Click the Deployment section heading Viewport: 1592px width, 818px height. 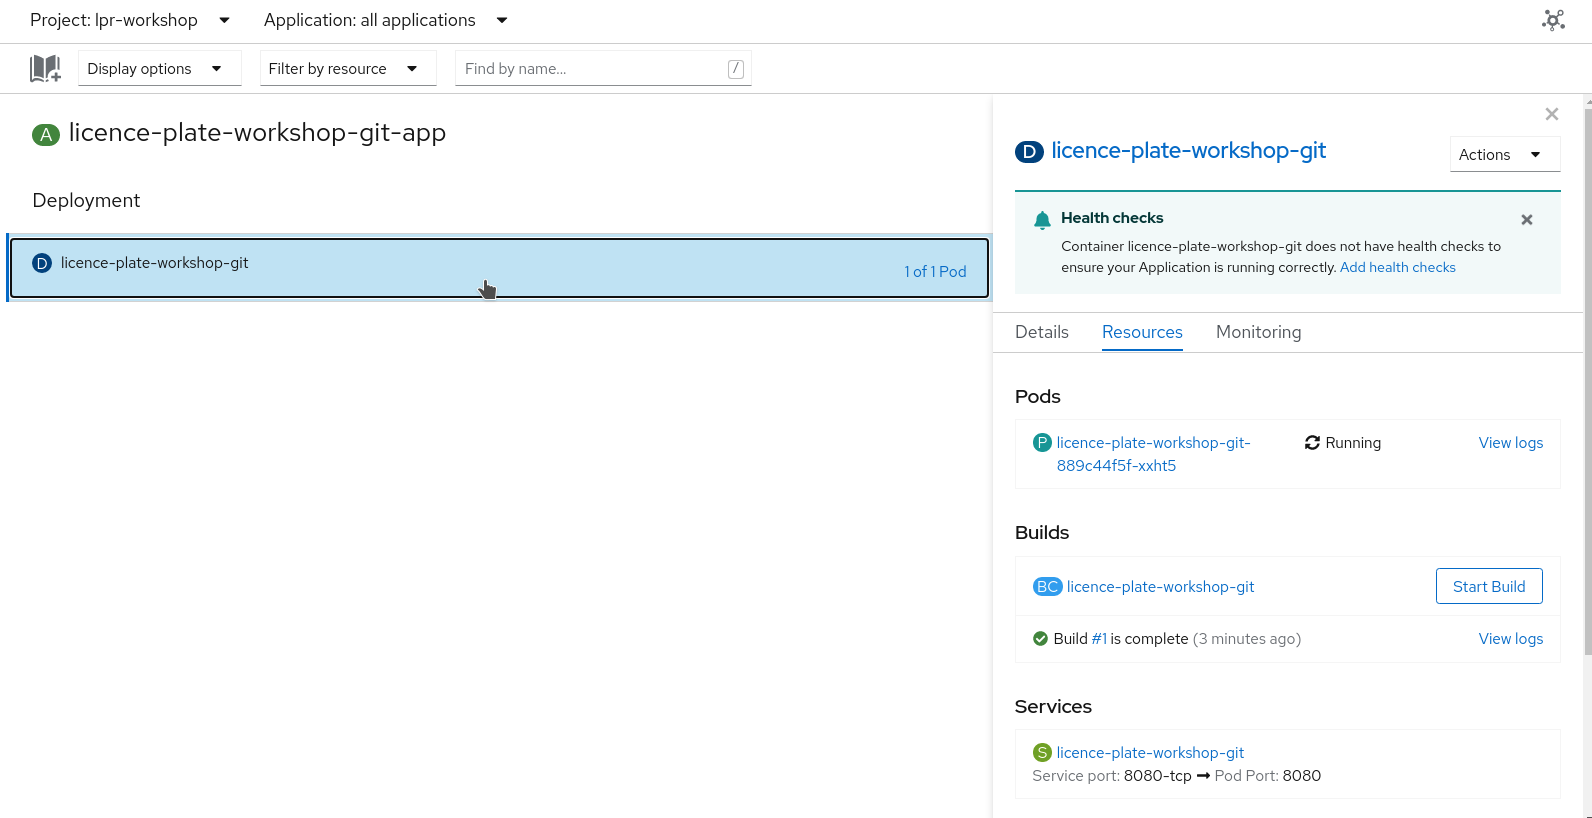tap(86, 200)
